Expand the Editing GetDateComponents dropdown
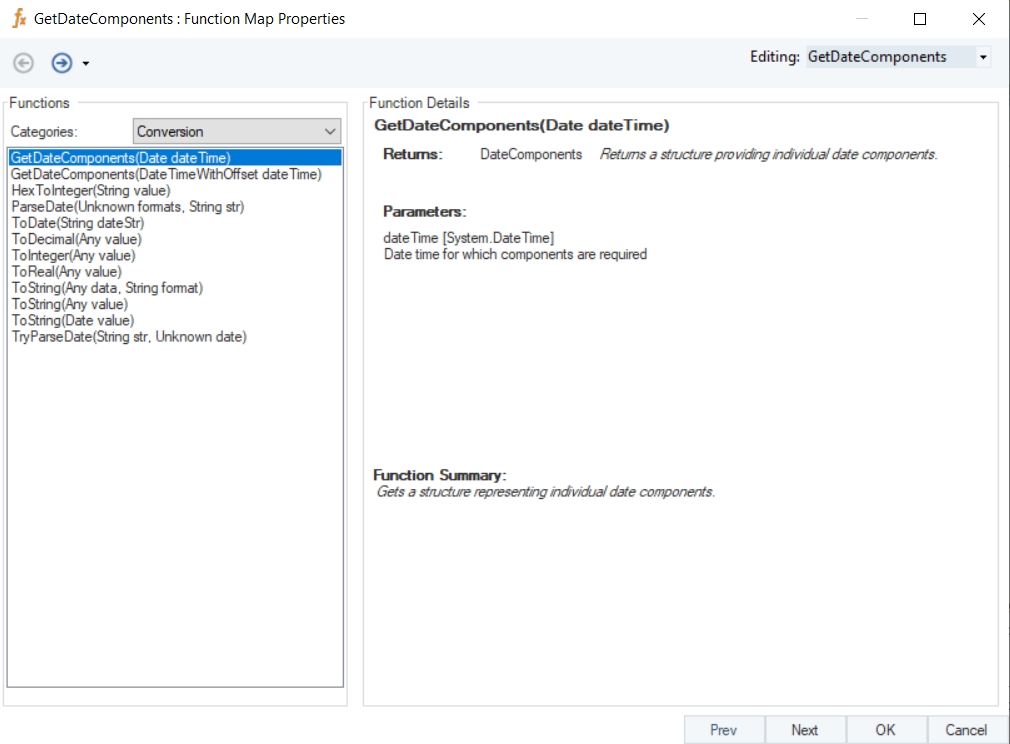 tap(982, 58)
